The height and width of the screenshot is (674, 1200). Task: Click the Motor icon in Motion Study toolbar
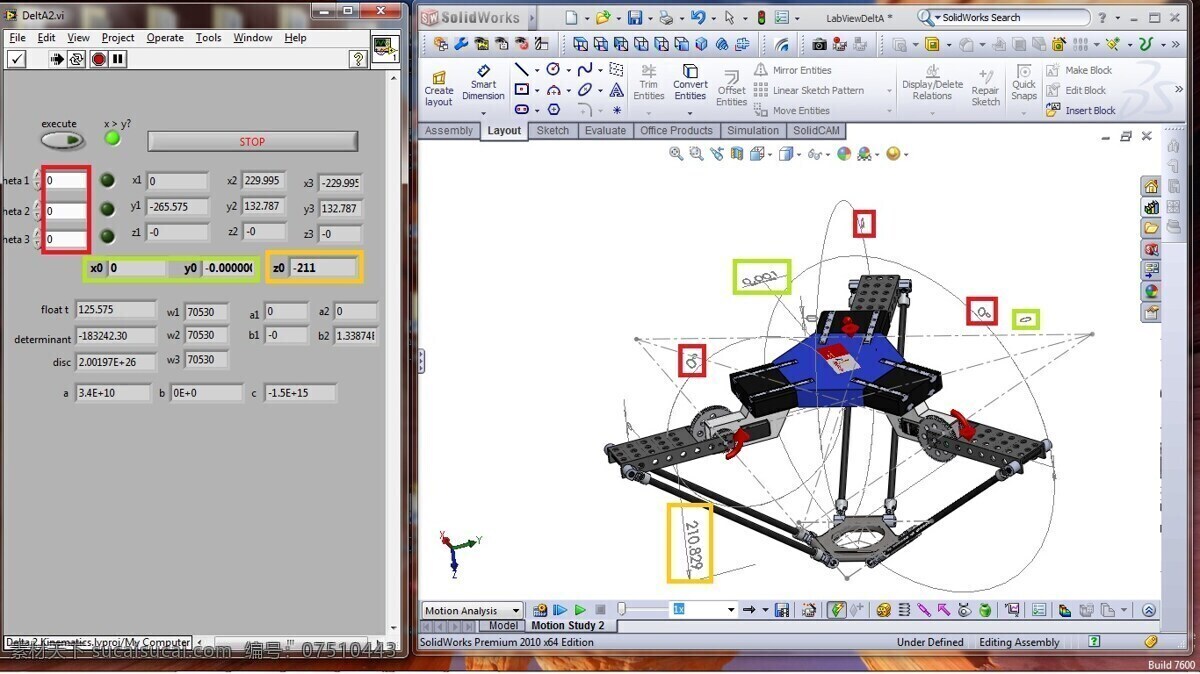[884, 610]
